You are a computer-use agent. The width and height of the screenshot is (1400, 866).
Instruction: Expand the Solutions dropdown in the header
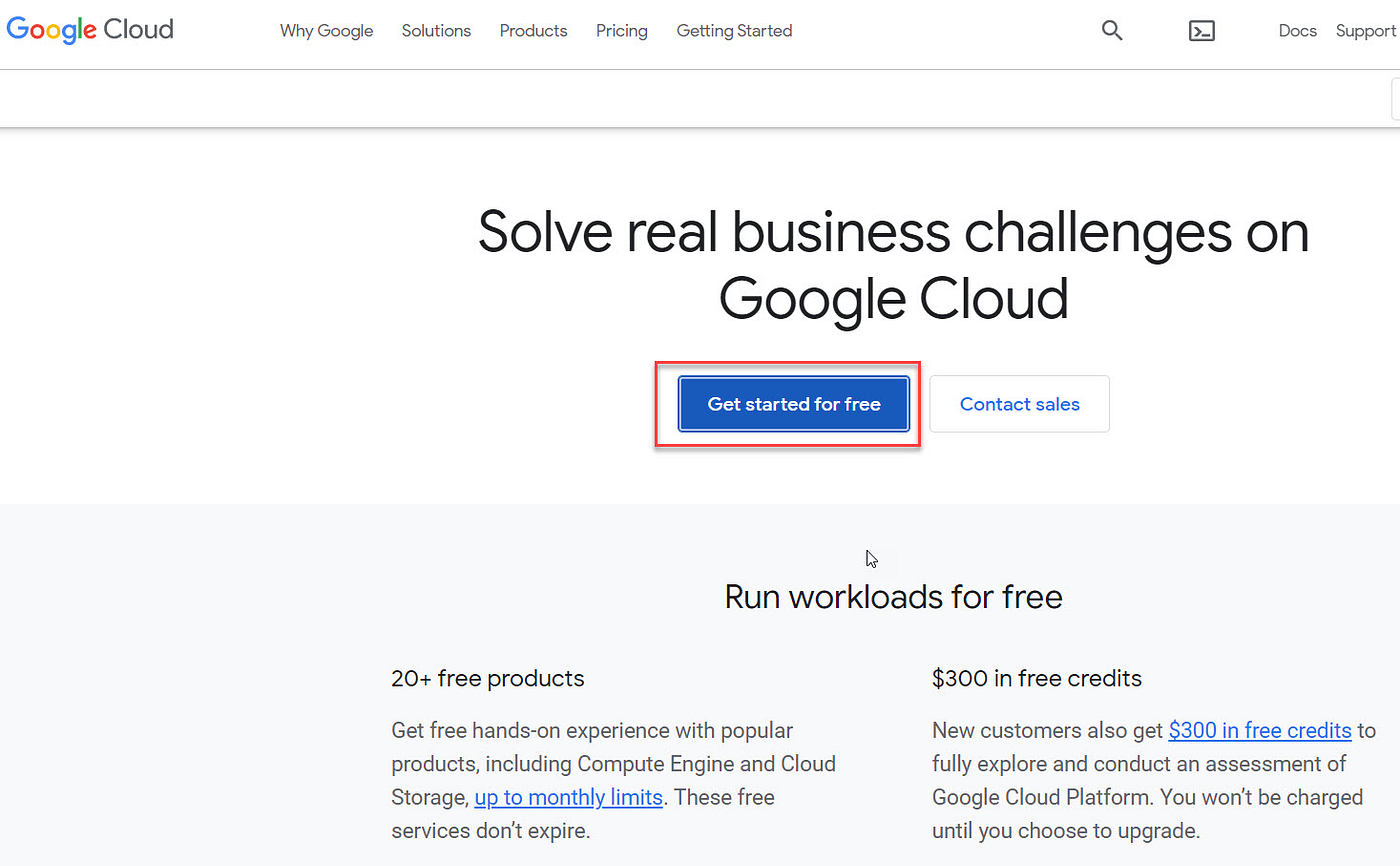coord(436,31)
